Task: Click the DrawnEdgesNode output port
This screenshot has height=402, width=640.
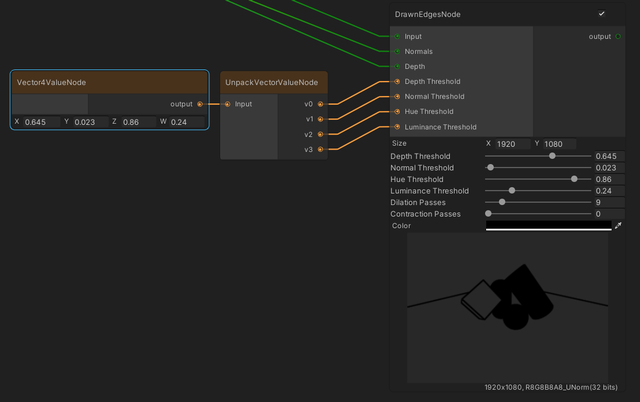Action: 619,36
